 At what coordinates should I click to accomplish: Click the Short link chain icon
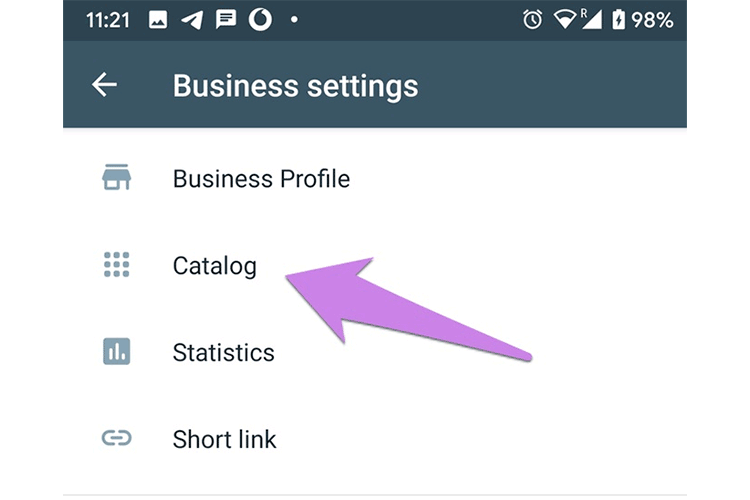coord(117,438)
